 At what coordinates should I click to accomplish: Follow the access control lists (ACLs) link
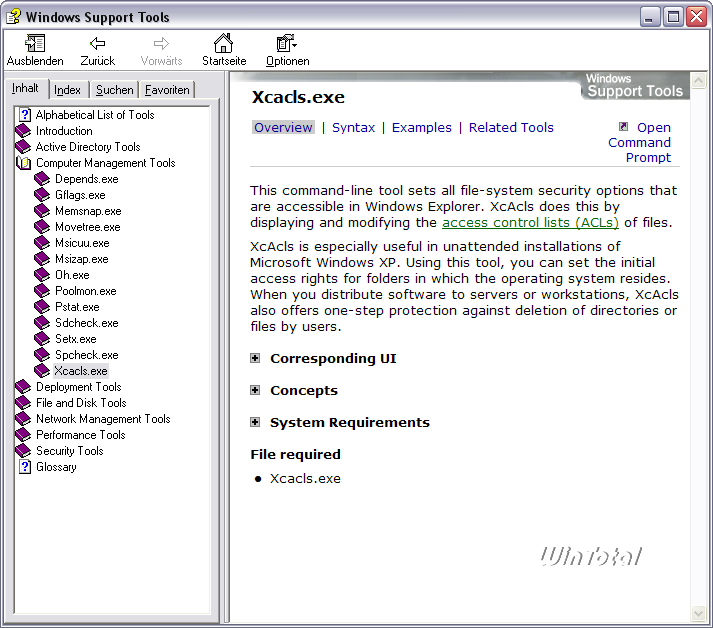530,222
